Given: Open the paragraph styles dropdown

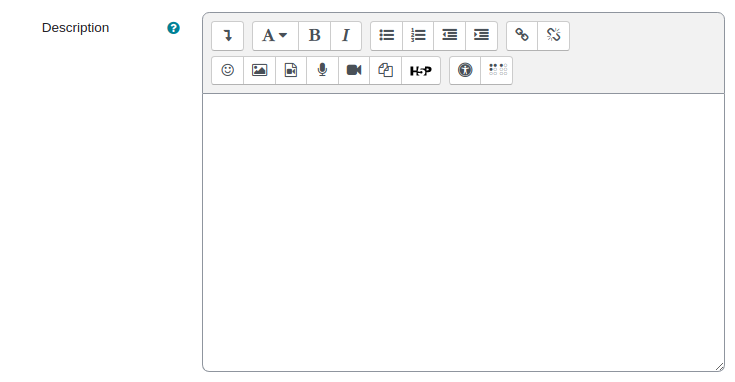Looking at the screenshot, I should tap(275, 36).
